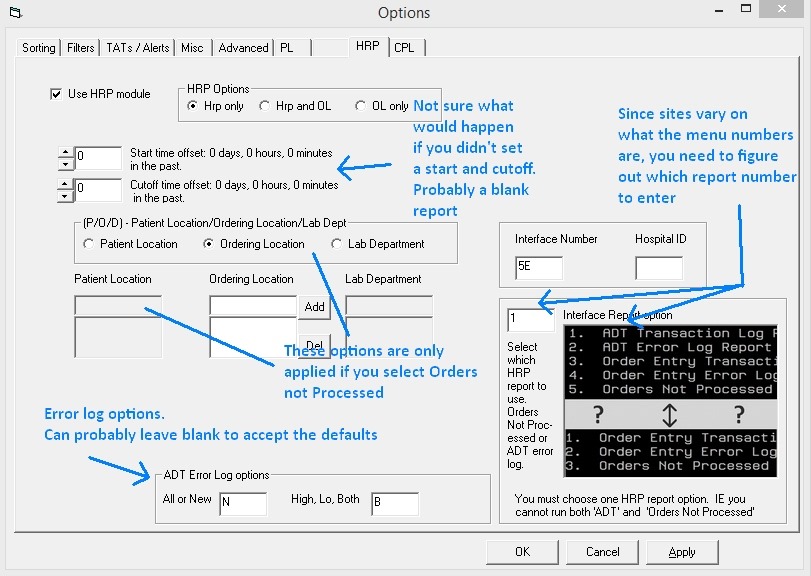Select Patient Location radio button
This screenshot has width=811, height=576.
click(x=90, y=244)
